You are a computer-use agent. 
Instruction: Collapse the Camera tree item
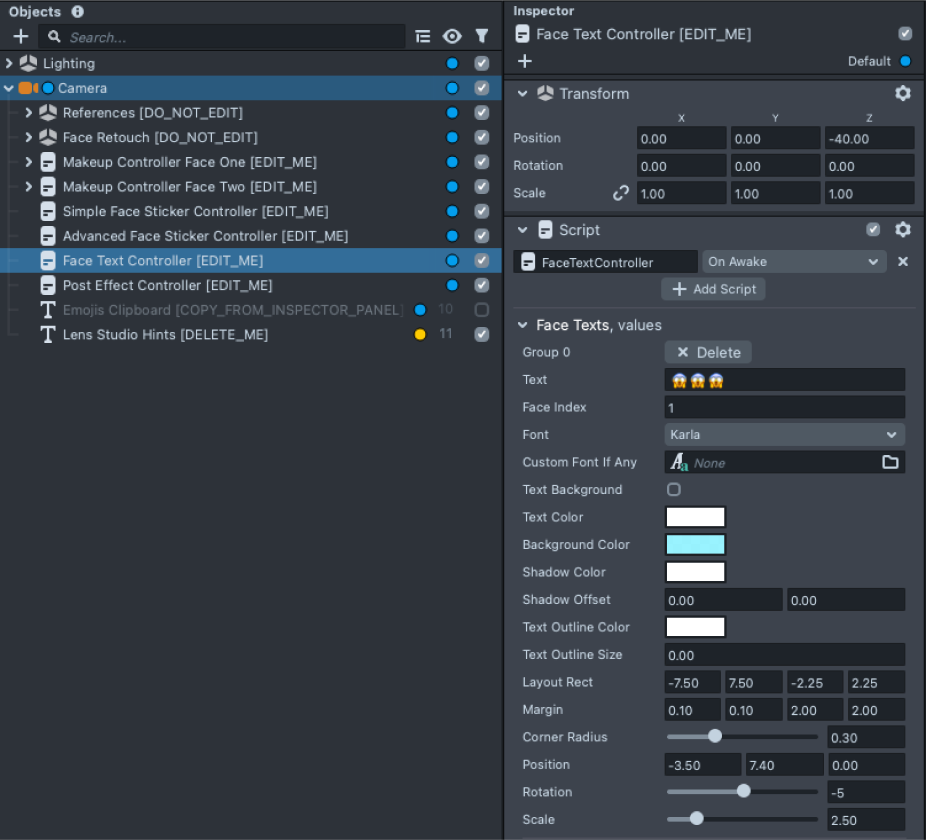pos(9,88)
